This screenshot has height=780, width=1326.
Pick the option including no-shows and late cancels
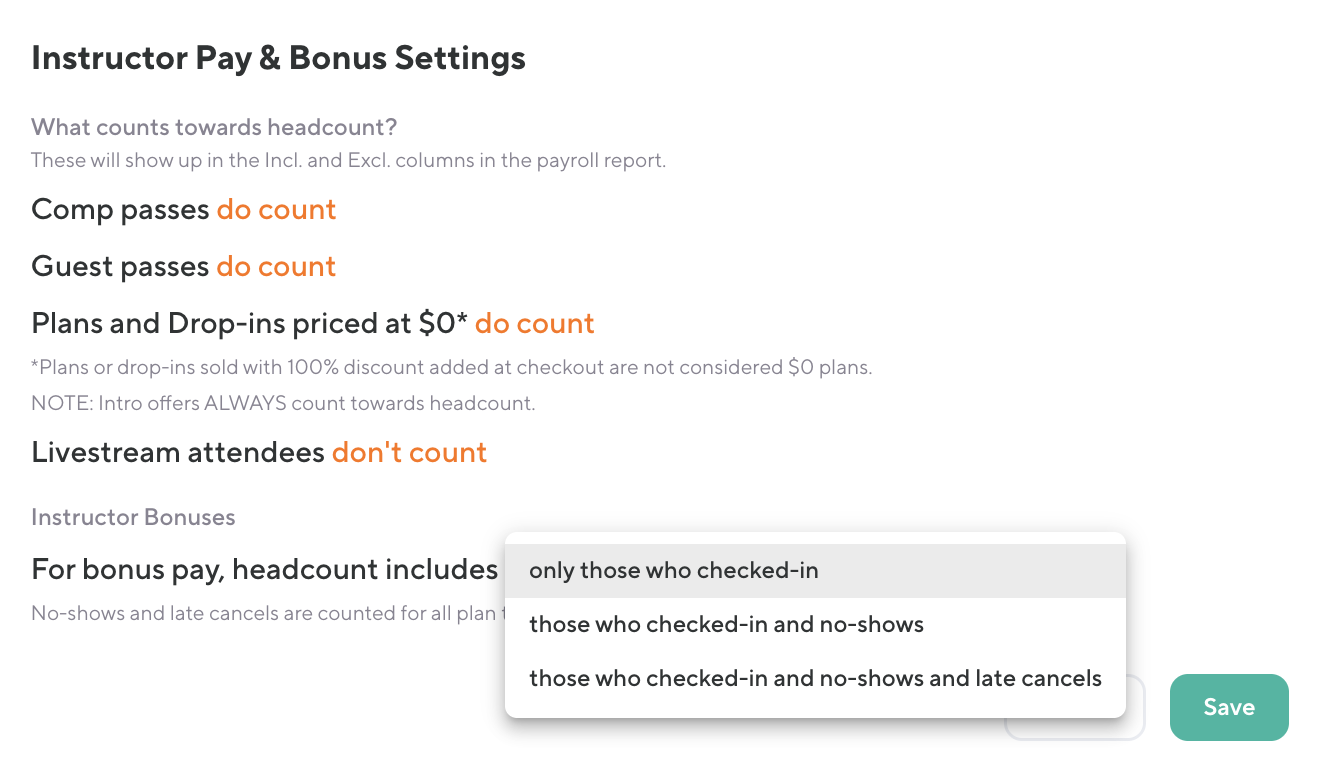pyautogui.click(x=815, y=678)
